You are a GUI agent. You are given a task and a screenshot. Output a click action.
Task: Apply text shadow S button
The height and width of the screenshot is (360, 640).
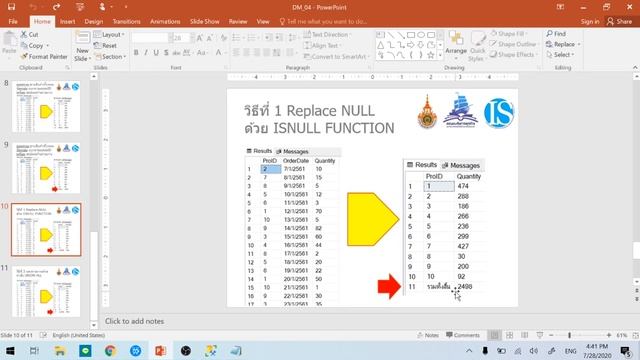pyautogui.click(x=166, y=53)
